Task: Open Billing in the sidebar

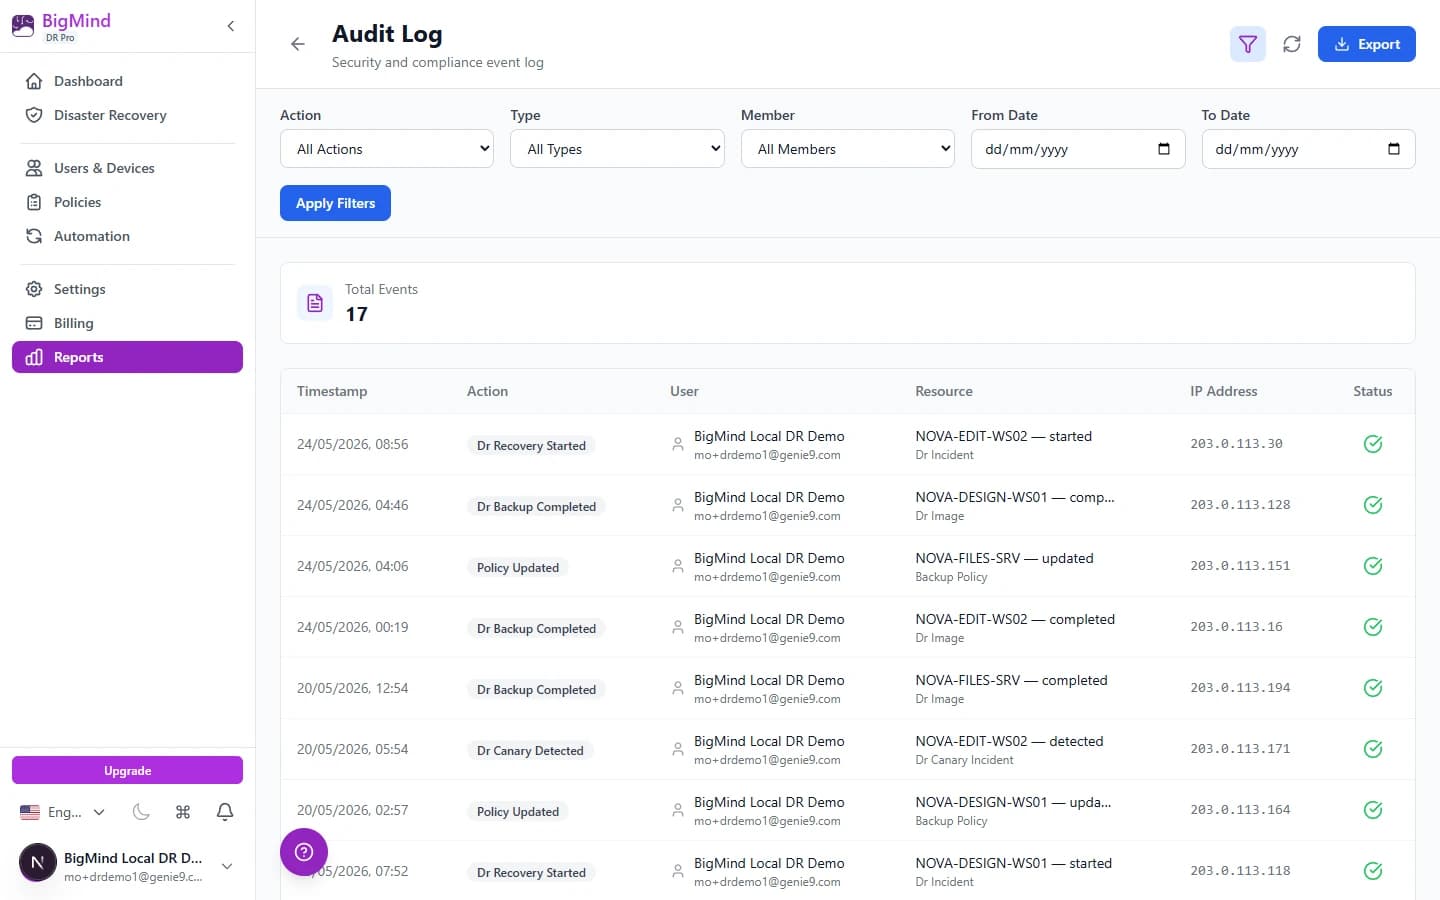Action: pos(127,323)
